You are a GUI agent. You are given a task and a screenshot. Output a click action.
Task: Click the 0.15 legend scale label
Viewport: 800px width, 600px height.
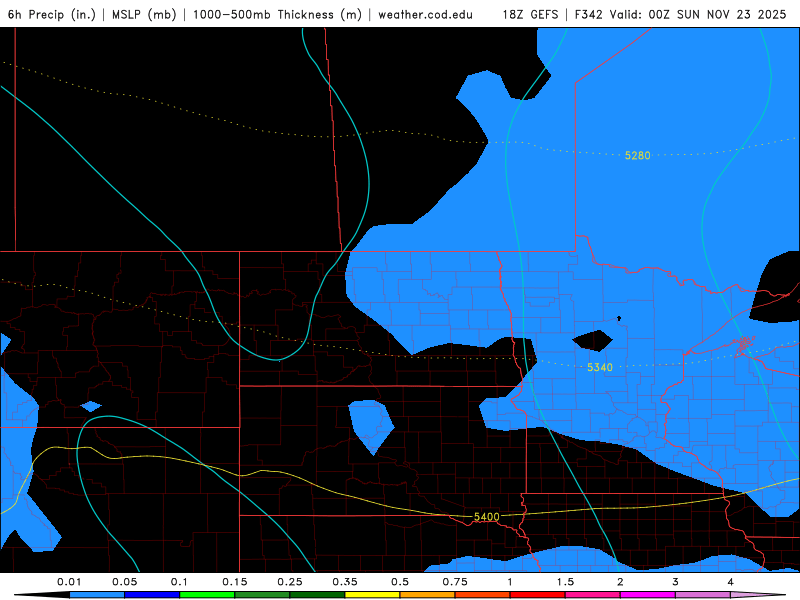(x=235, y=582)
